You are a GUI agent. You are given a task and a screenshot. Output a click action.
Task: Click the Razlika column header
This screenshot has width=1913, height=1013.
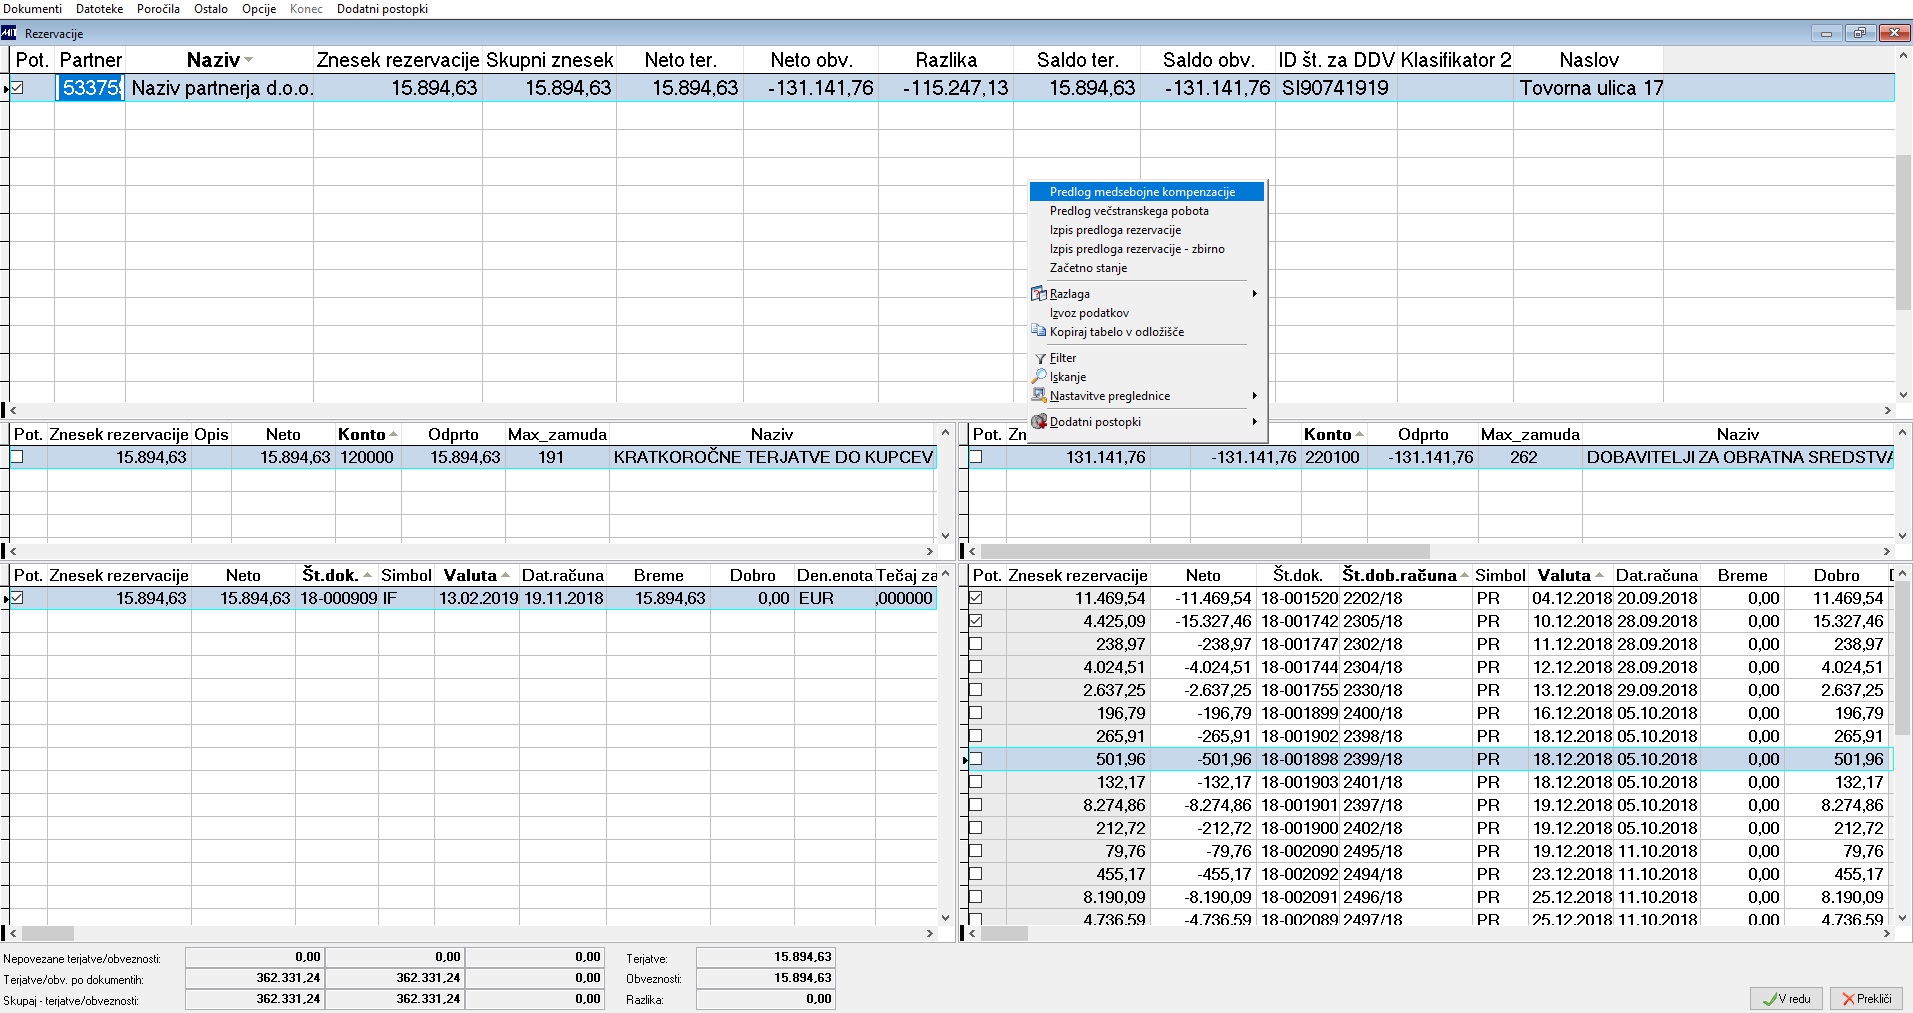(x=946, y=60)
